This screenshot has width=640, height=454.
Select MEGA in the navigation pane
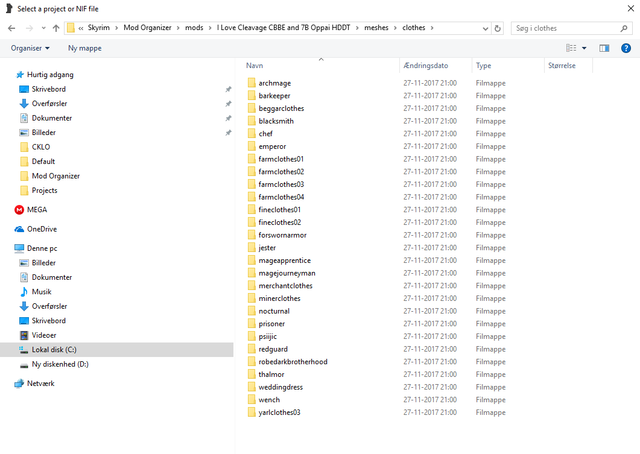(x=37, y=209)
